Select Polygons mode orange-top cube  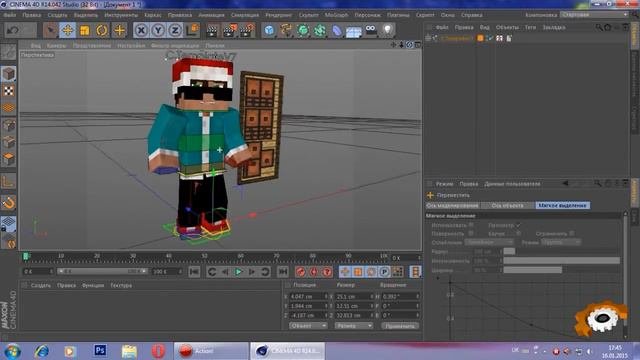[9, 159]
